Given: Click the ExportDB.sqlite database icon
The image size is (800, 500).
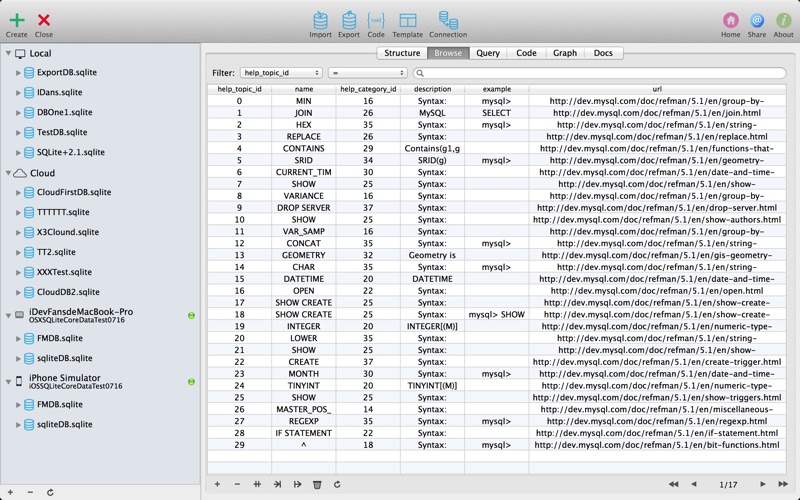Looking at the screenshot, I should pyautogui.click(x=29, y=72).
